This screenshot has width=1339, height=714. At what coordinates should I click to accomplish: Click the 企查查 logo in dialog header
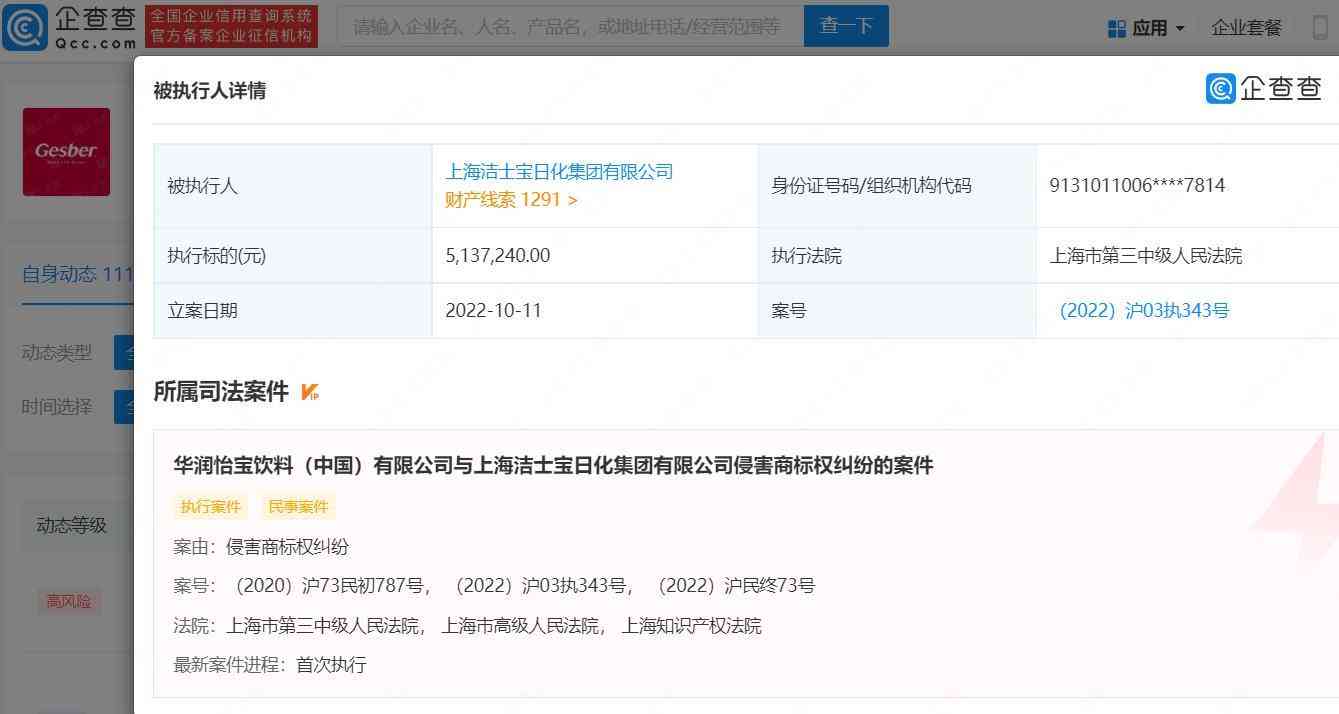pyautogui.click(x=1264, y=88)
